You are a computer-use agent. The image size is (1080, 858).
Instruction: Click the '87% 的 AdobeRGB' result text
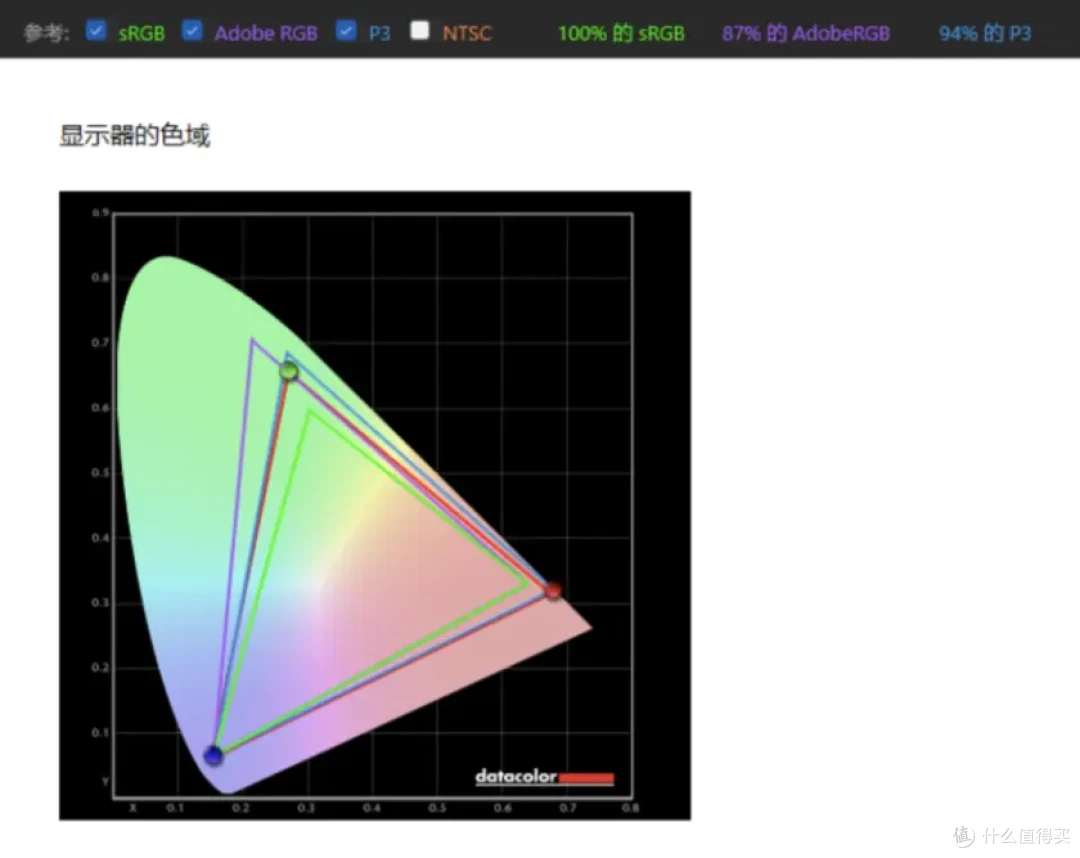[806, 33]
